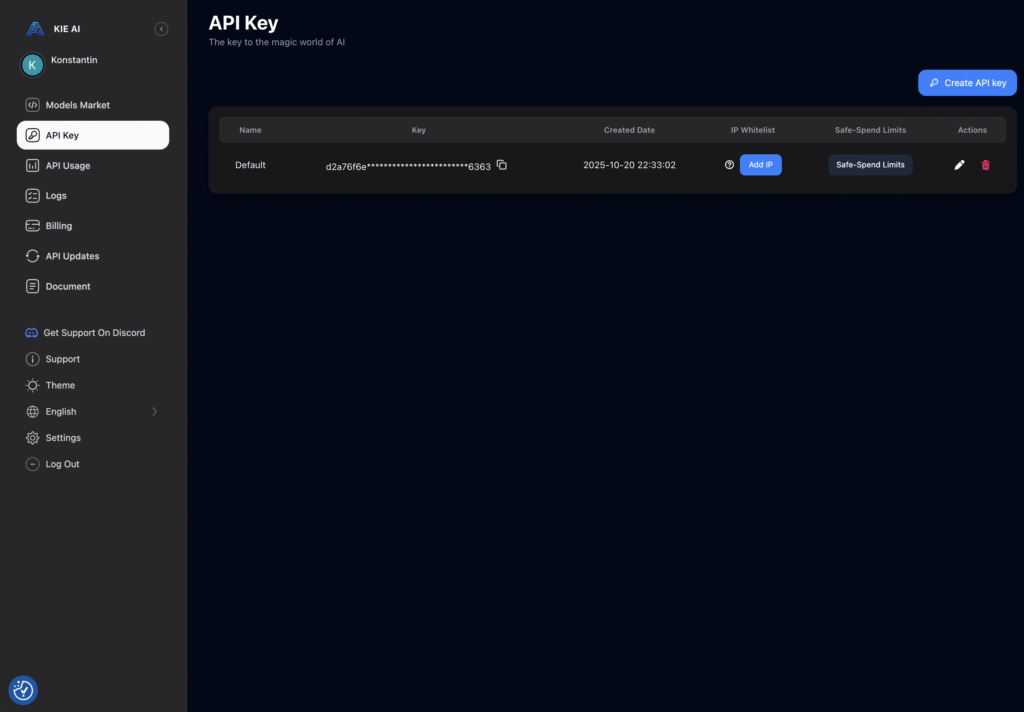
Task: Open the cookie consent badge icon
Action: coord(23,690)
